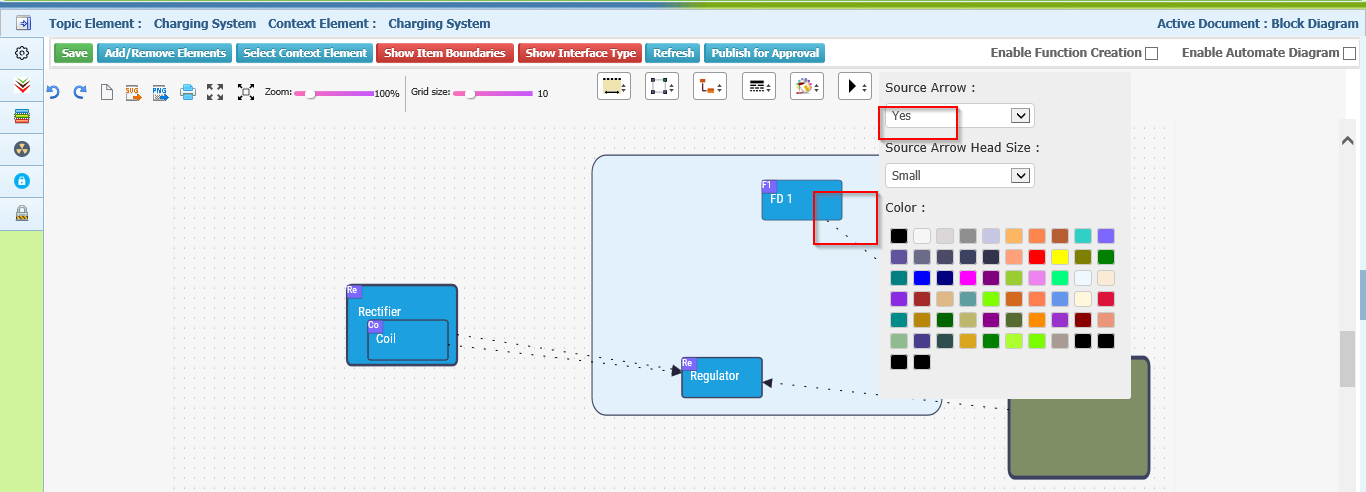Click Add/Remove Elements
The height and width of the screenshot is (492, 1366).
point(165,53)
